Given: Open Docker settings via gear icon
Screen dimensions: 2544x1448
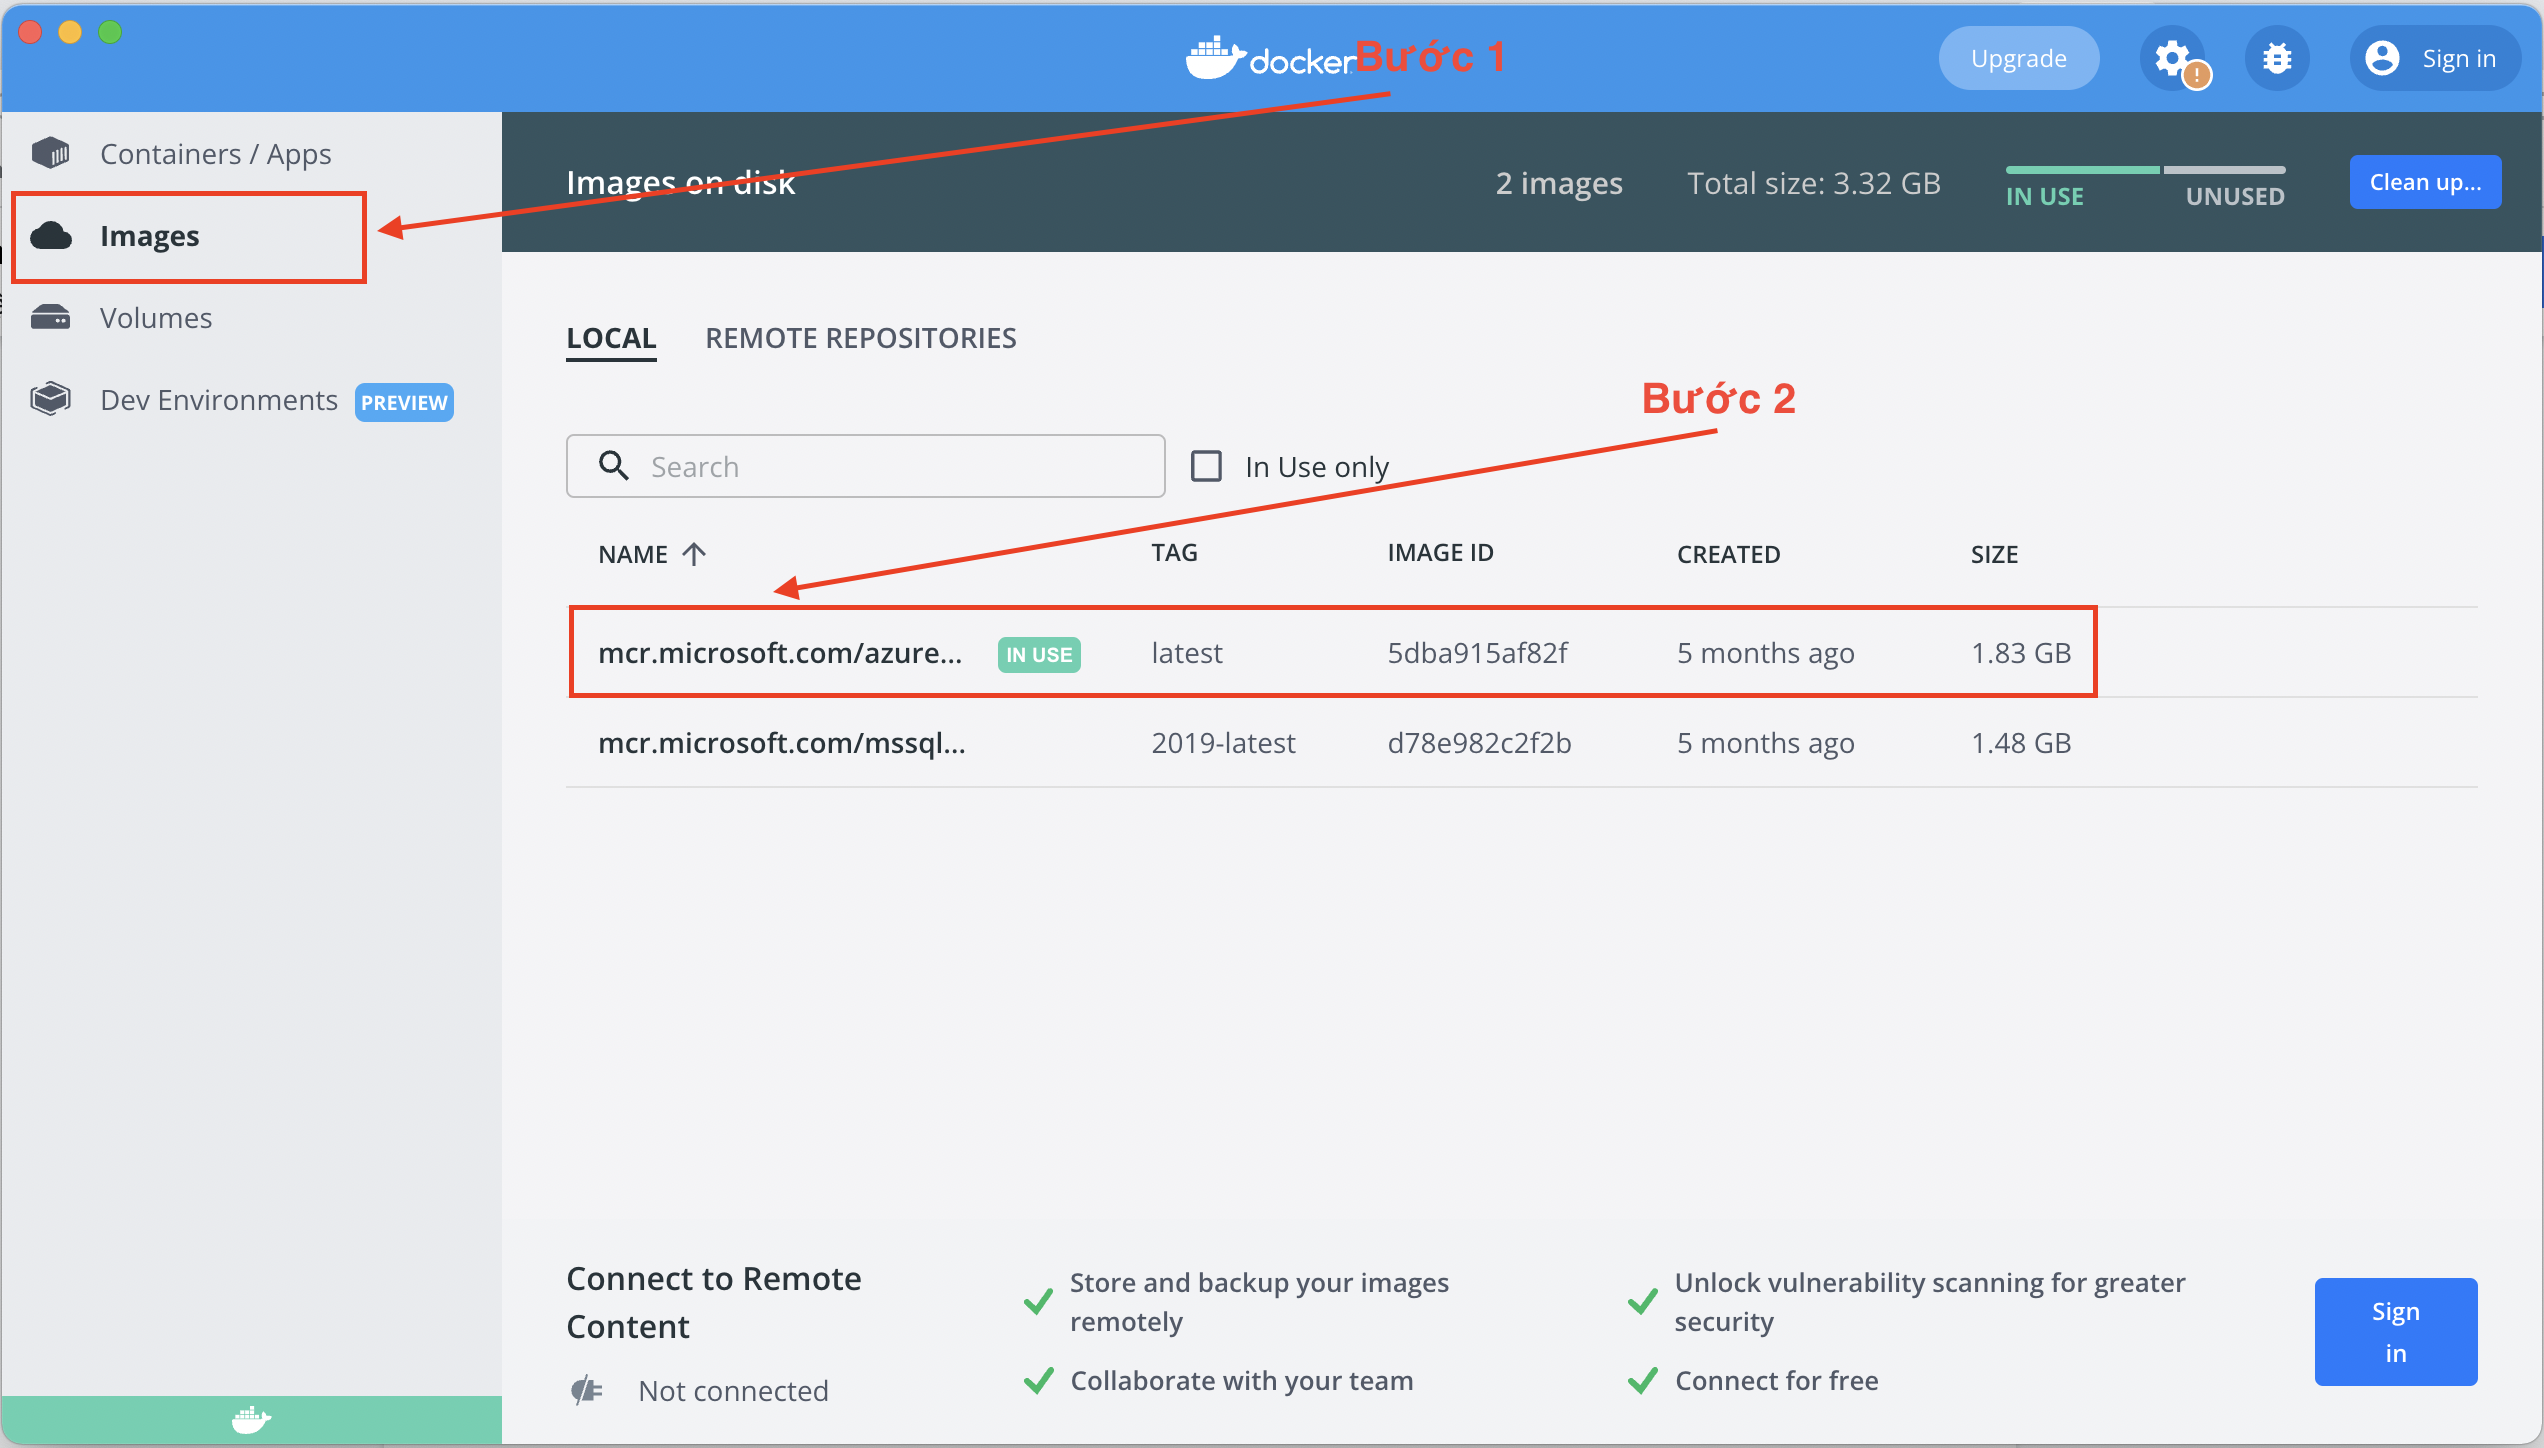Looking at the screenshot, I should click(2173, 58).
